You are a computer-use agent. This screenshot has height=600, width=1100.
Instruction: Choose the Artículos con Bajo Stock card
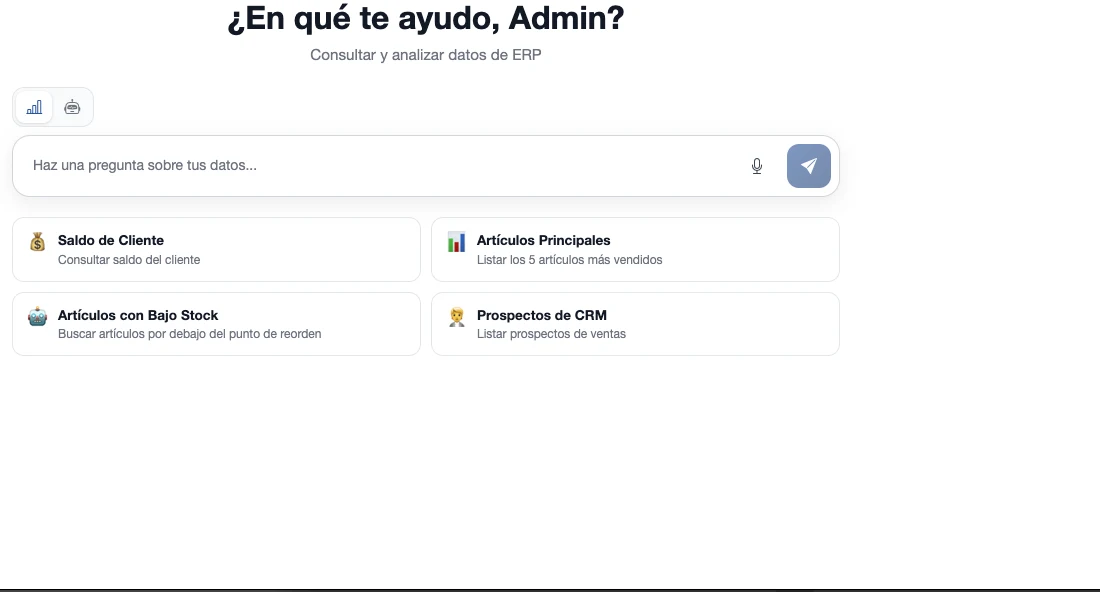[x=216, y=324]
